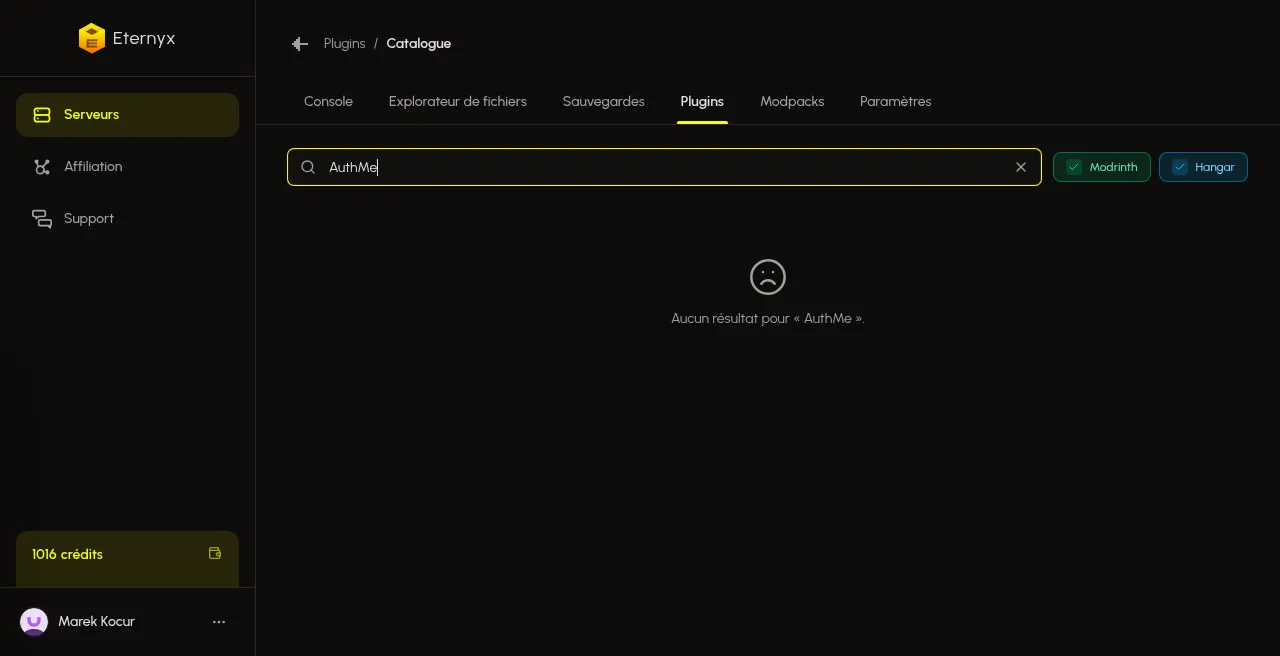Click the Marek Kocur avatar
This screenshot has height=656, width=1280.
click(34, 622)
